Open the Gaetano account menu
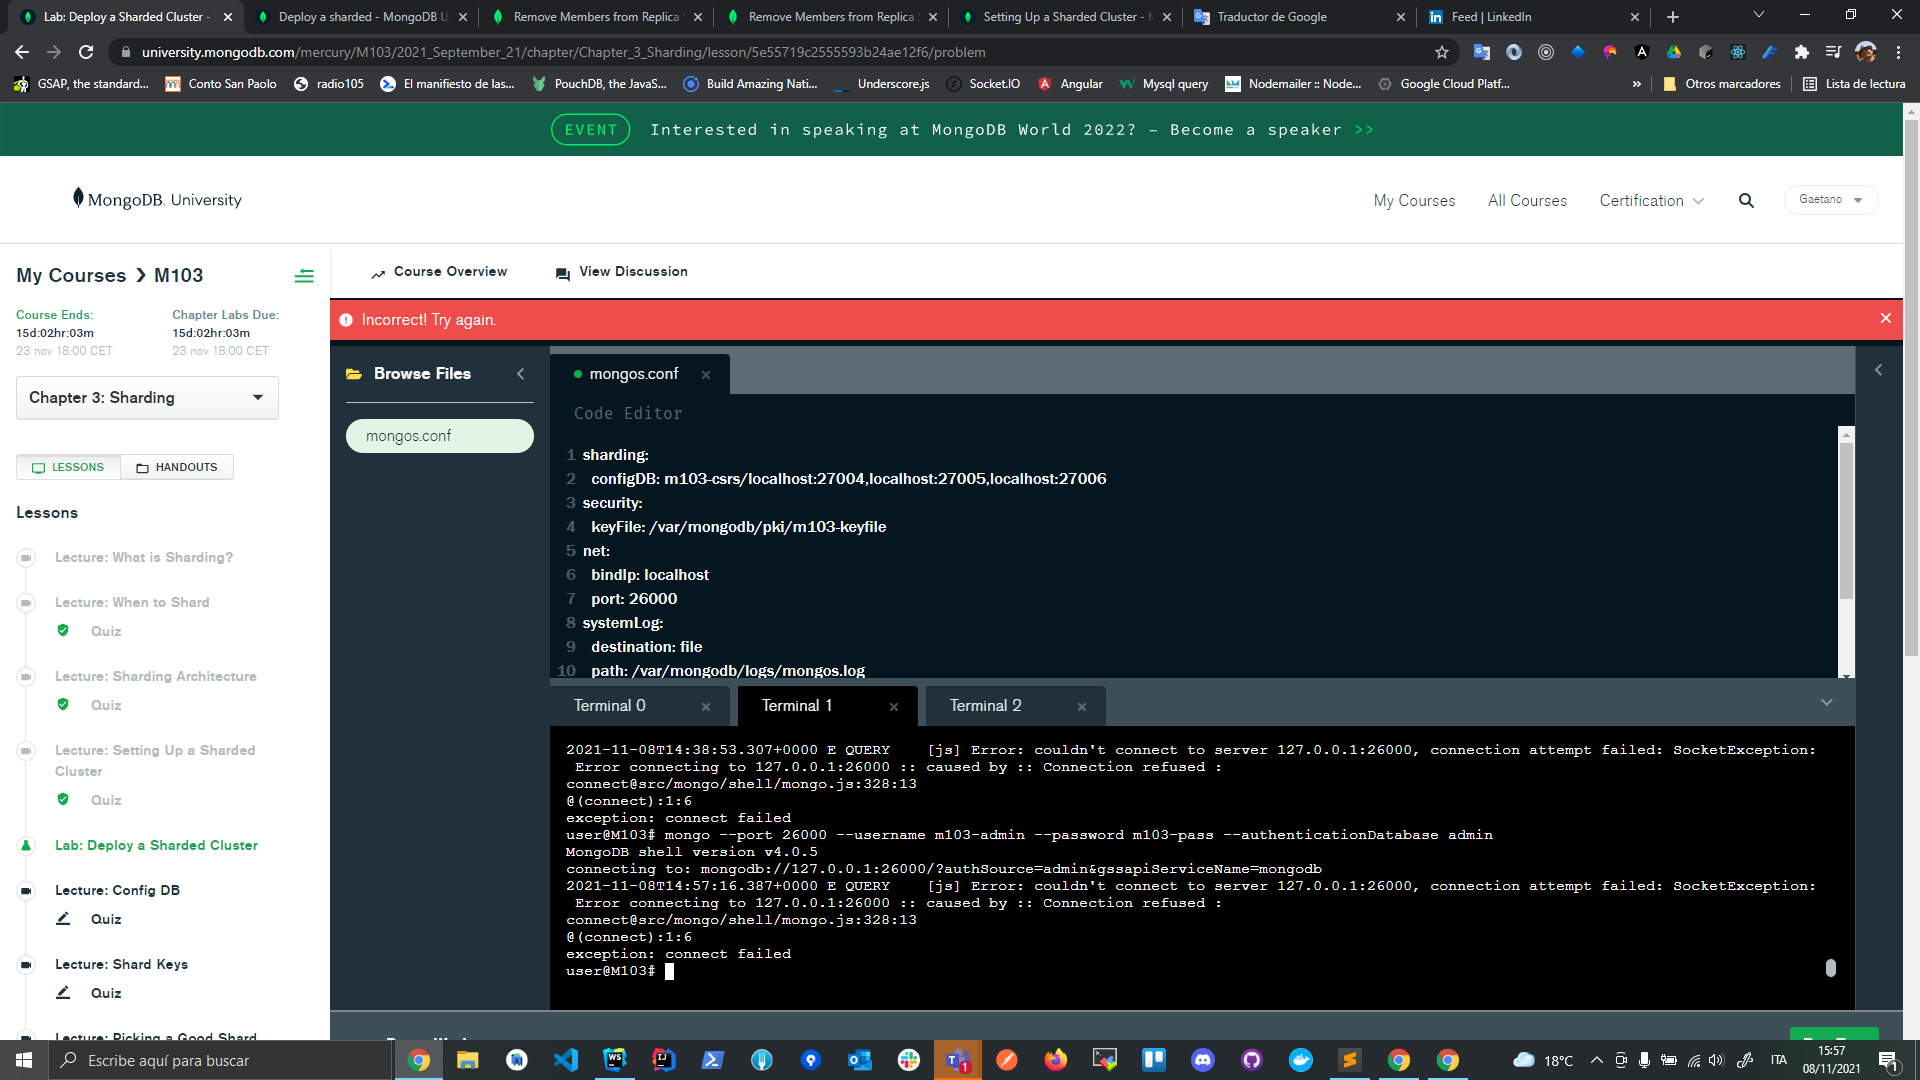This screenshot has width=1920, height=1080. [x=1830, y=199]
